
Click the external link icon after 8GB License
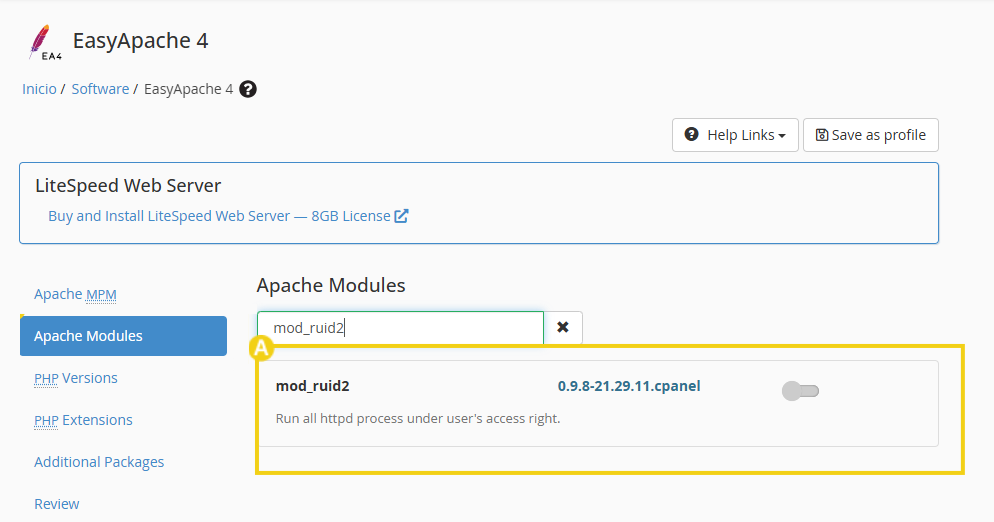[401, 216]
